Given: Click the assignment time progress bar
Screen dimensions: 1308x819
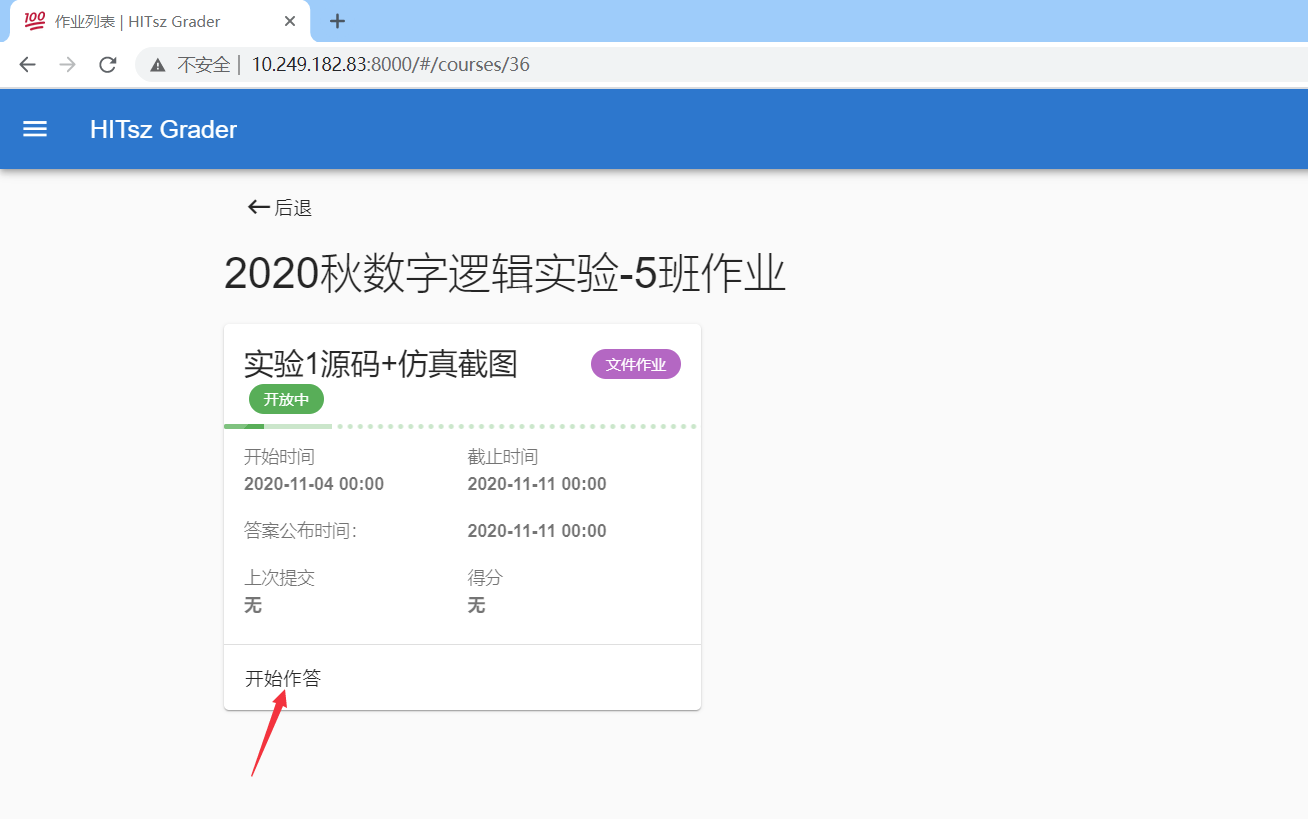Looking at the screenshot, I should coord(460,427).
